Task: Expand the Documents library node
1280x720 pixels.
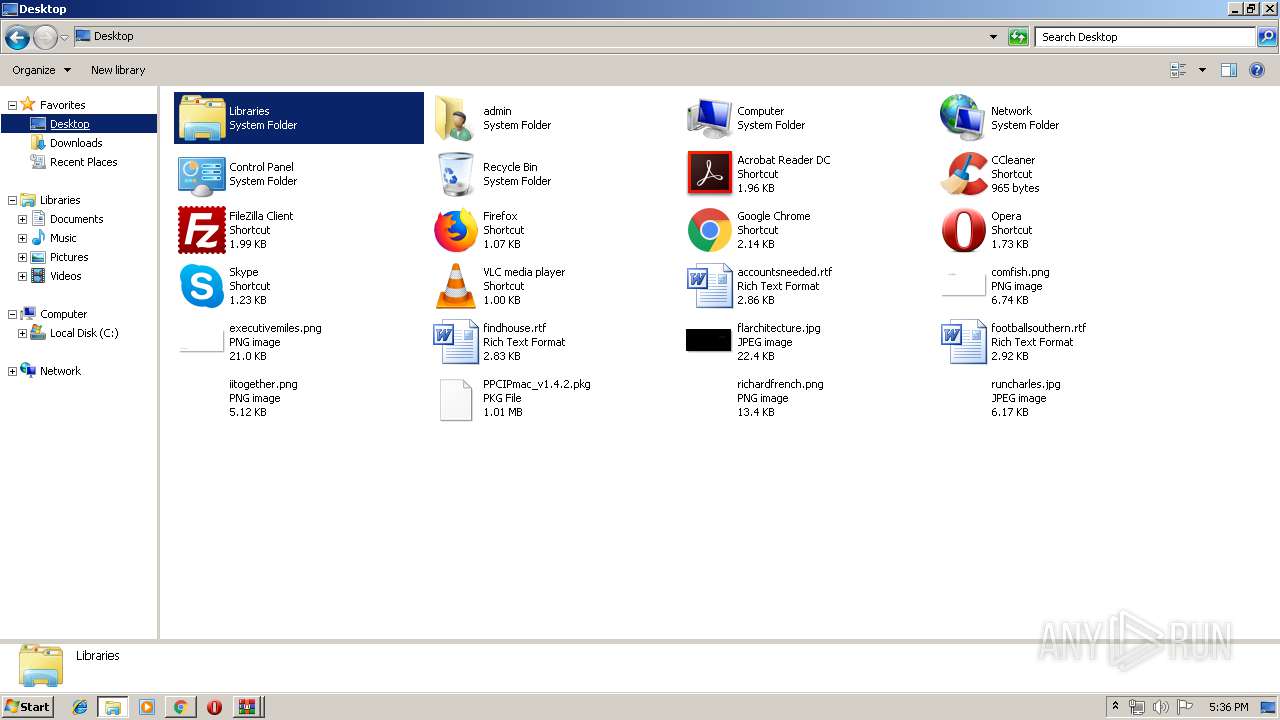Action: click(x=22, y=219)
